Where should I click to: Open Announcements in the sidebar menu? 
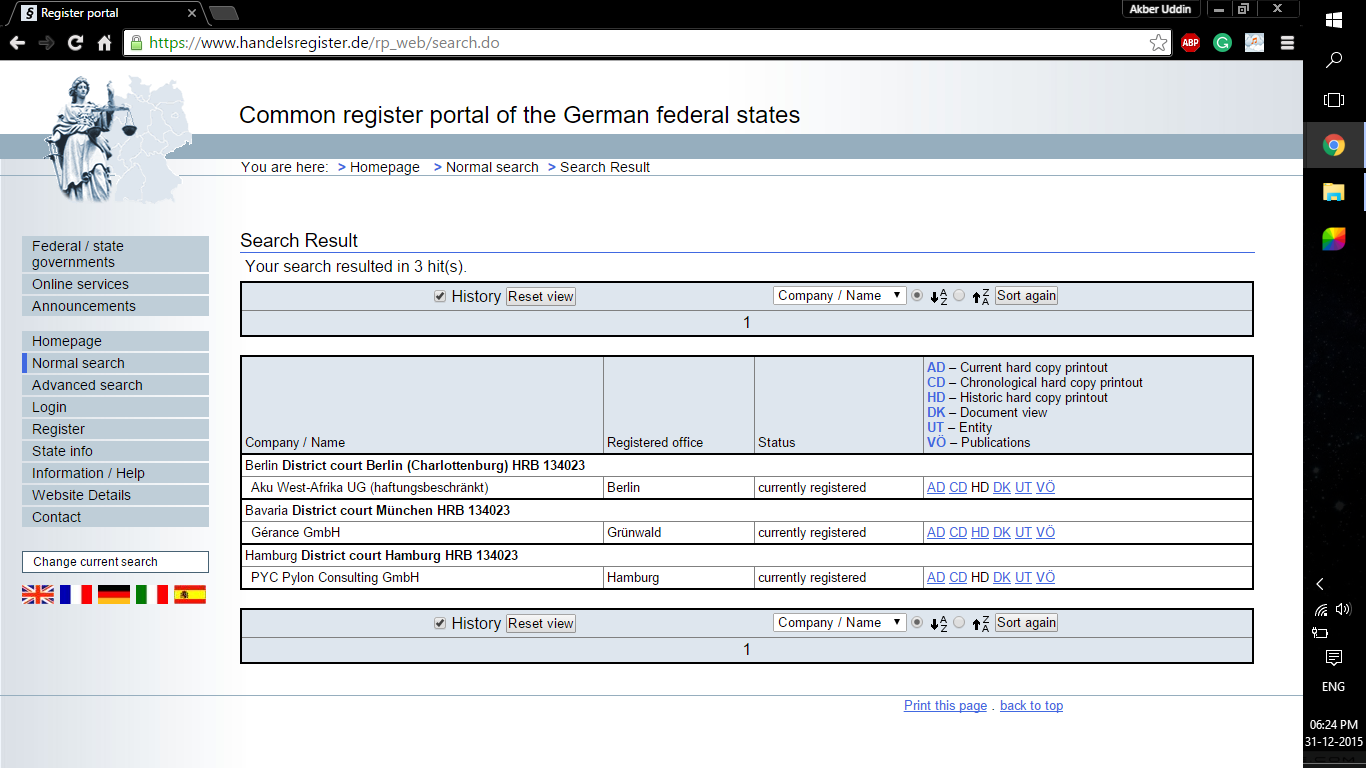(115, 306)
